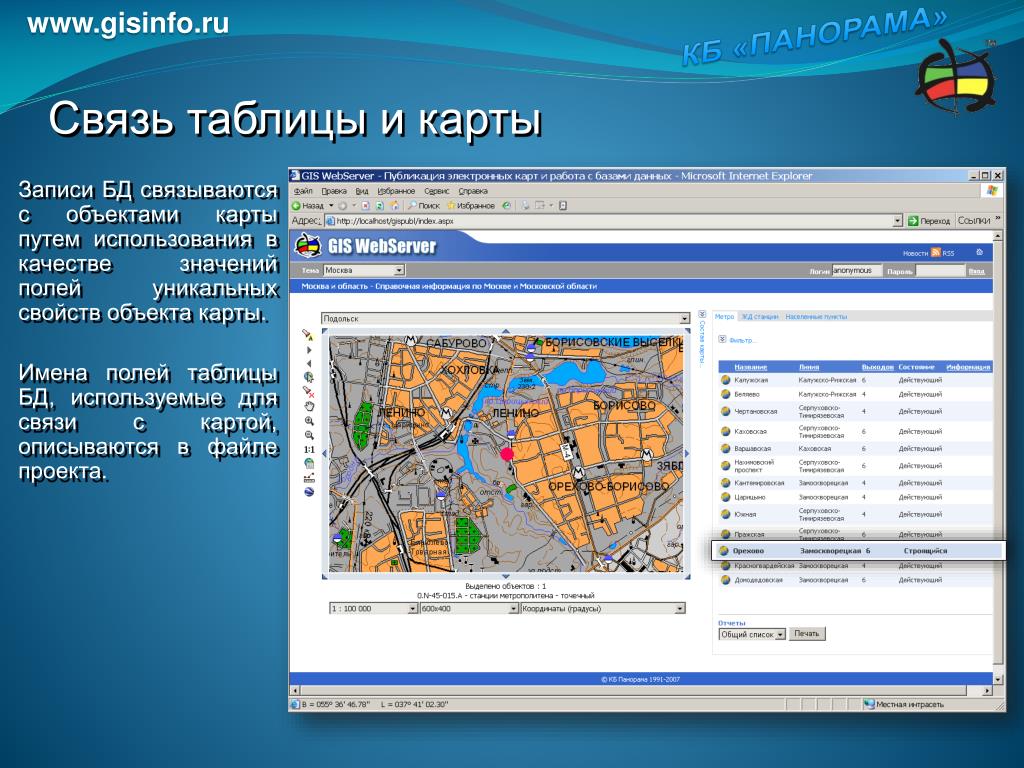
Task: Sort table by Выходов column header
Action: tap(877, 367)
